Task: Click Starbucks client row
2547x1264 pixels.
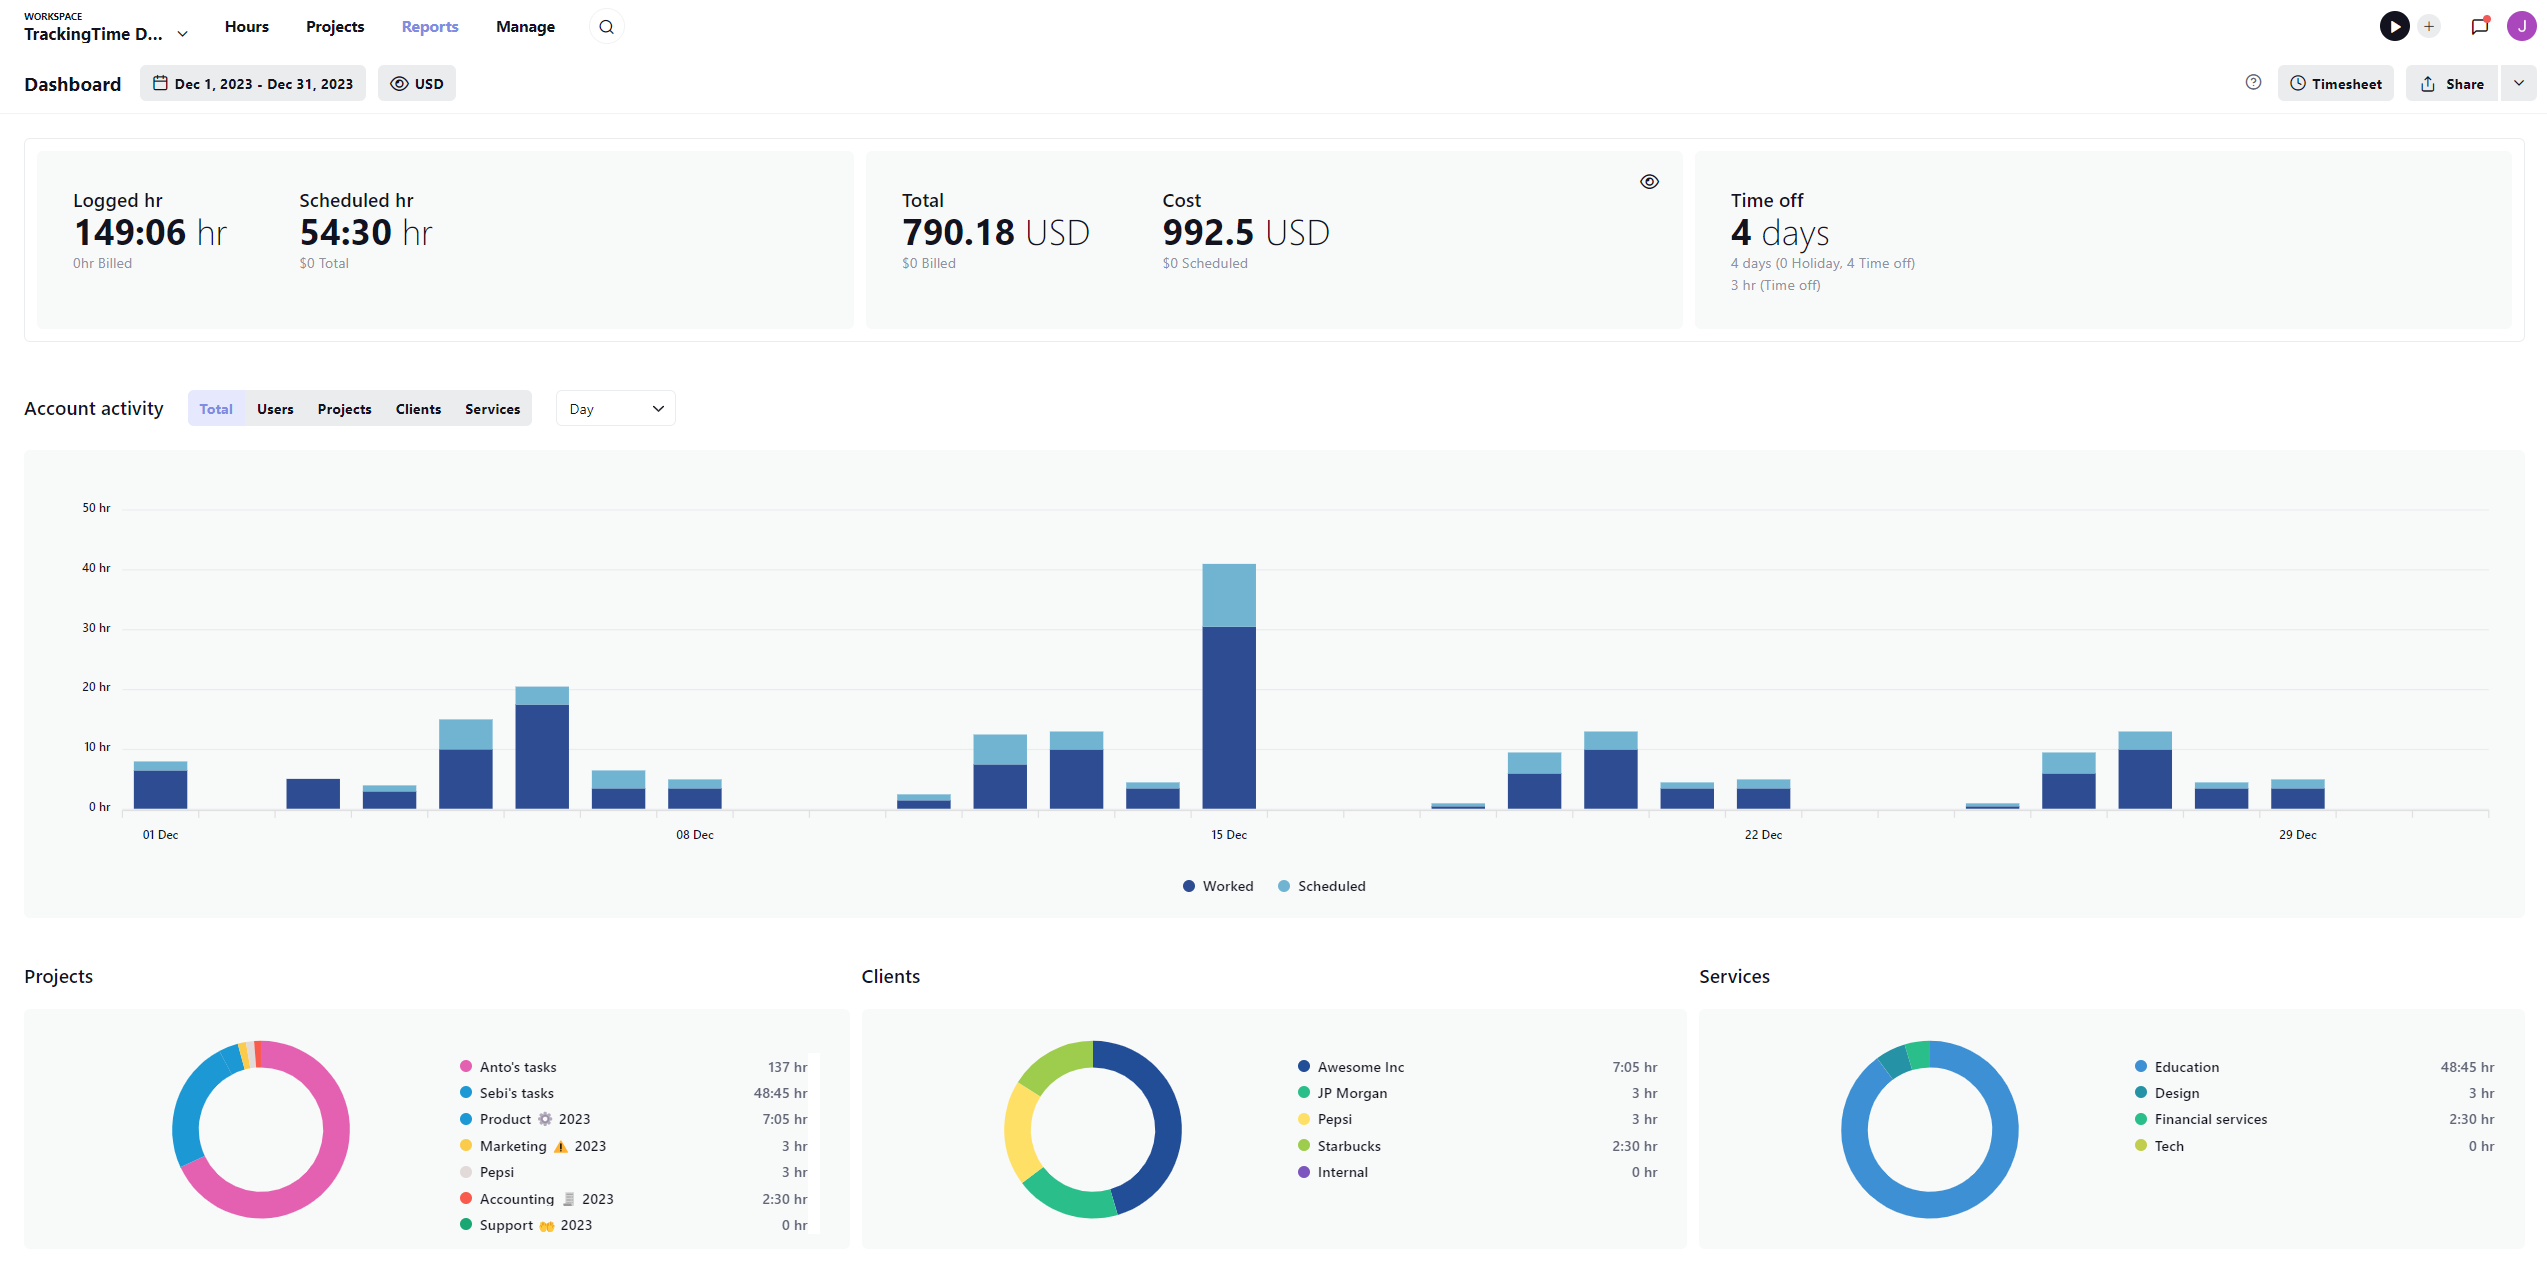Action: tap(1477, 1146)
